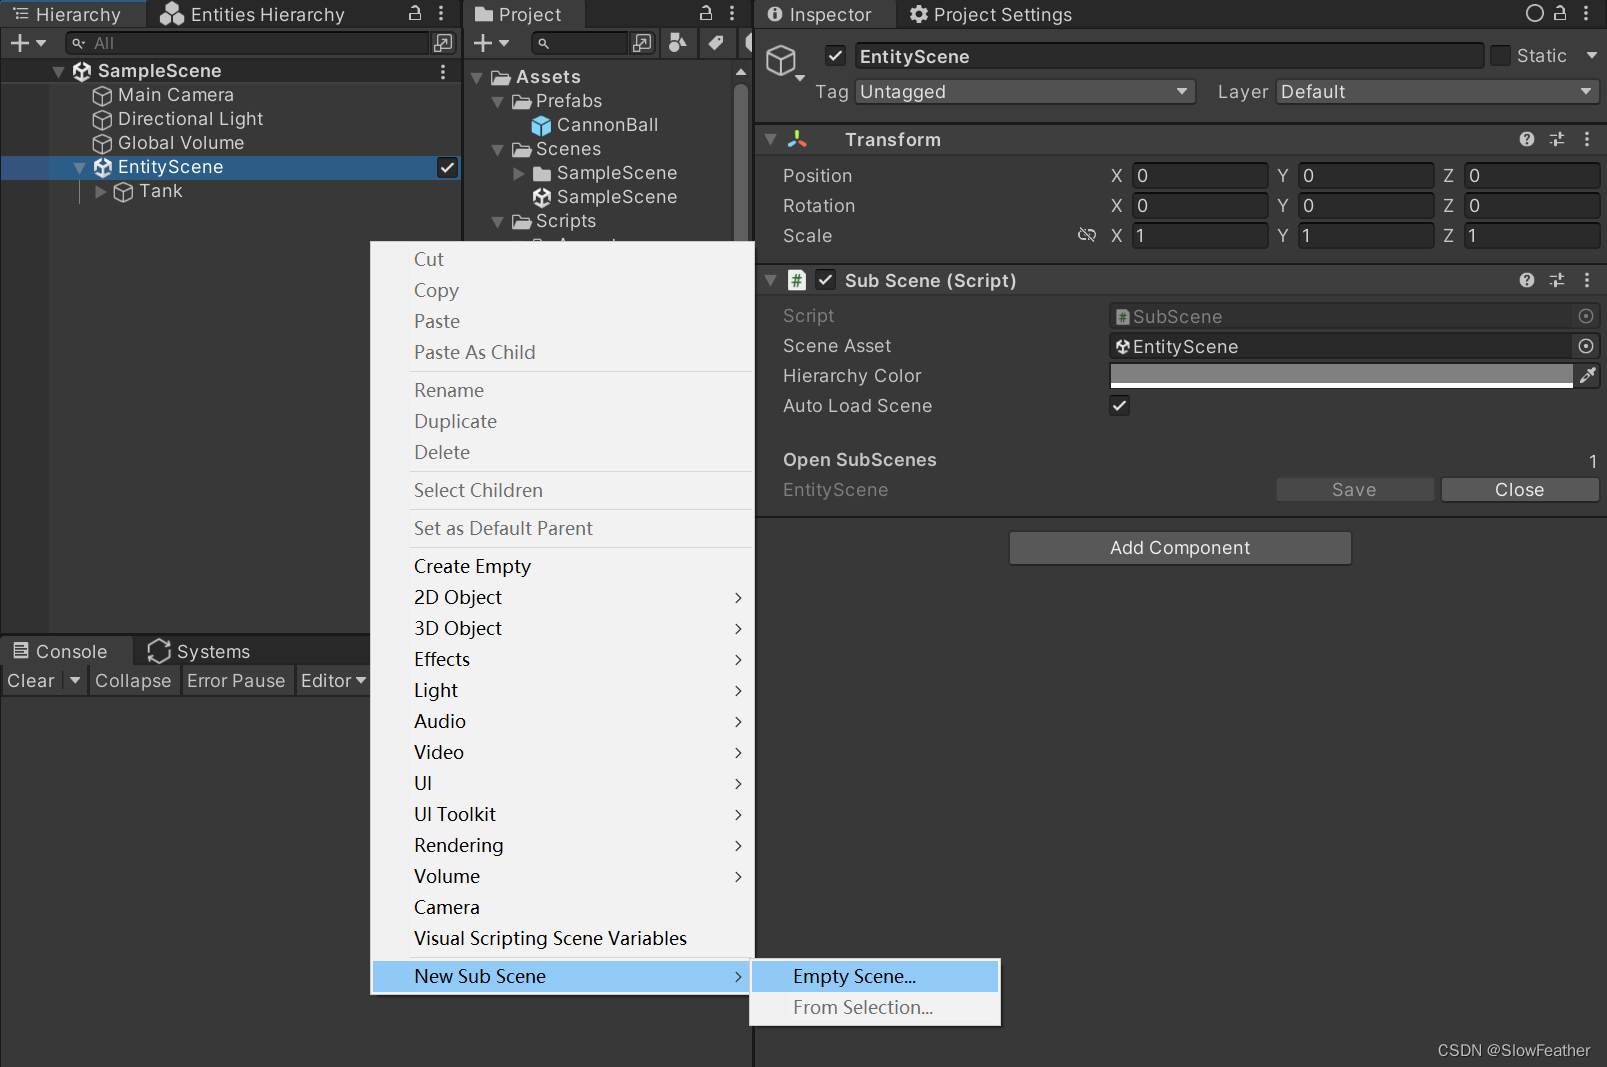This screenshot has width=1607, height=1067.
Task: Collapse the Prefabs folder
Action: coord(498,101)
